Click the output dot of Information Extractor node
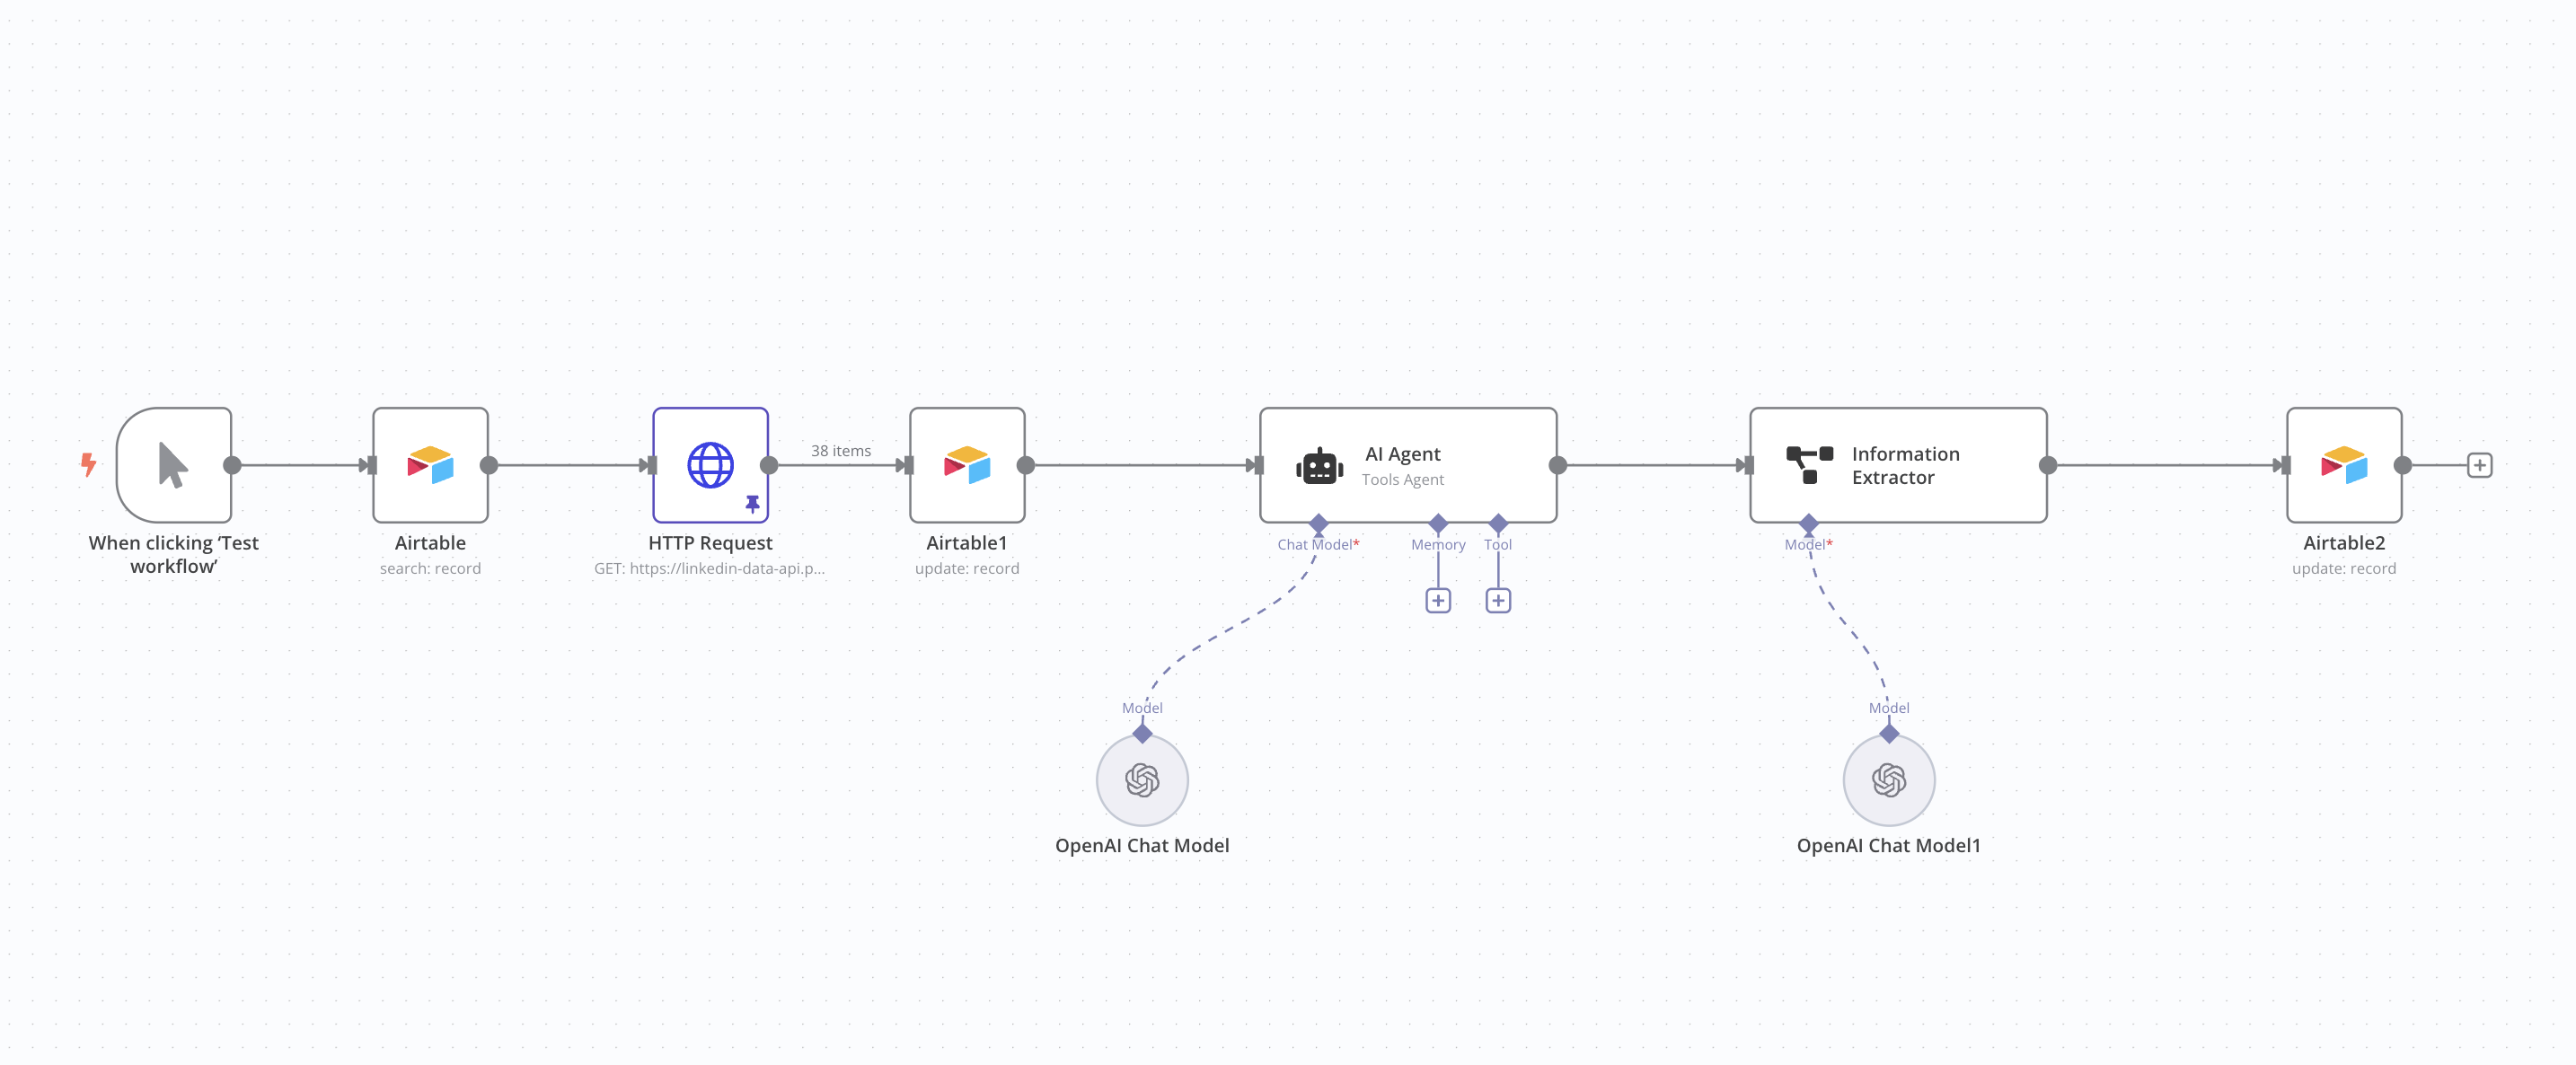This screenshot has height=1065, width=2576. [2048, 465]
